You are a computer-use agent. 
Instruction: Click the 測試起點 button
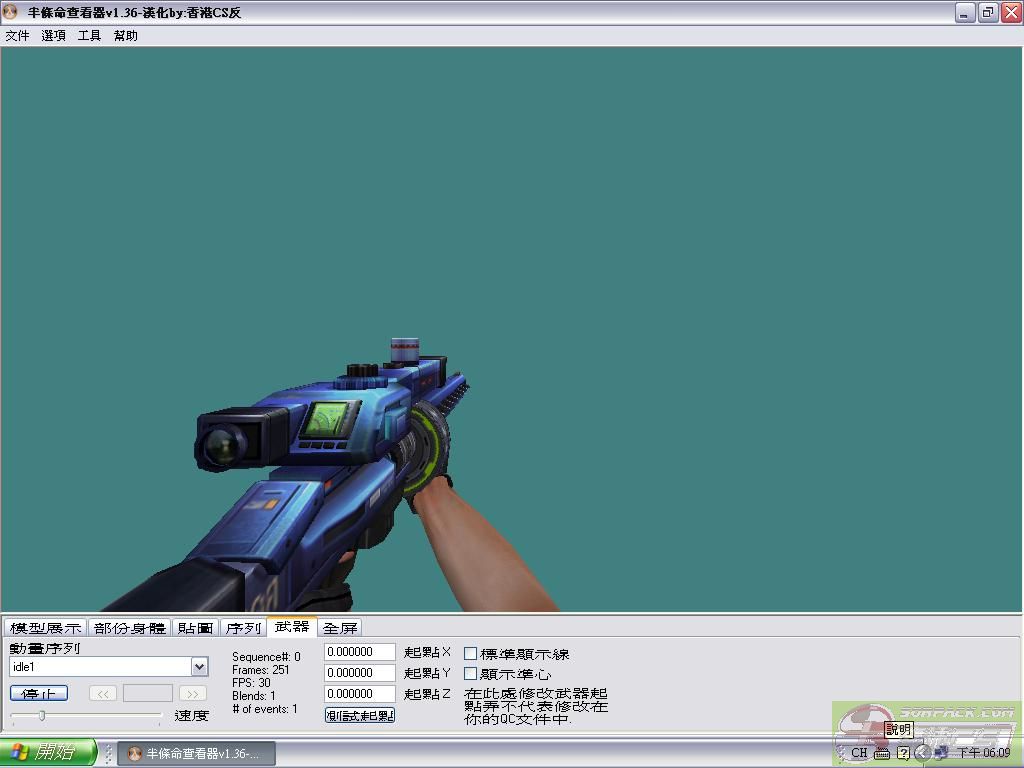coord(360,715)
